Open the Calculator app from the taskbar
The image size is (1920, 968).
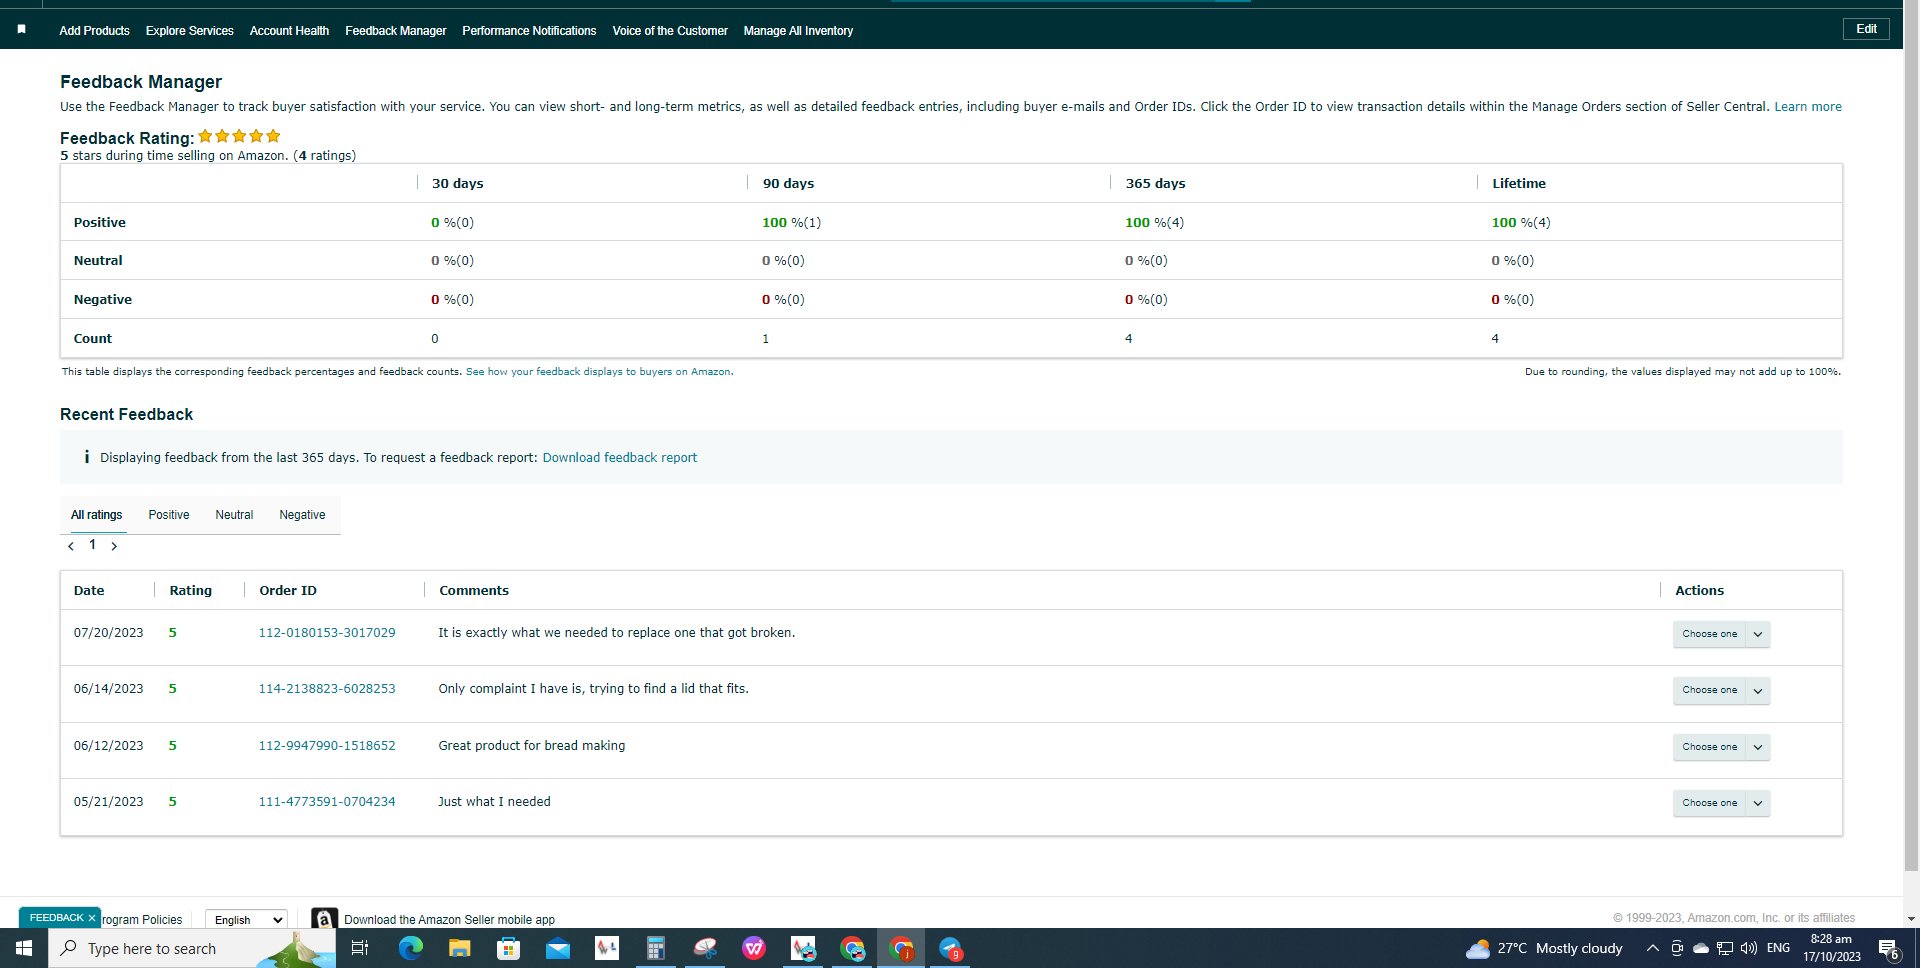pyautogui.click(x=656, y=948)
